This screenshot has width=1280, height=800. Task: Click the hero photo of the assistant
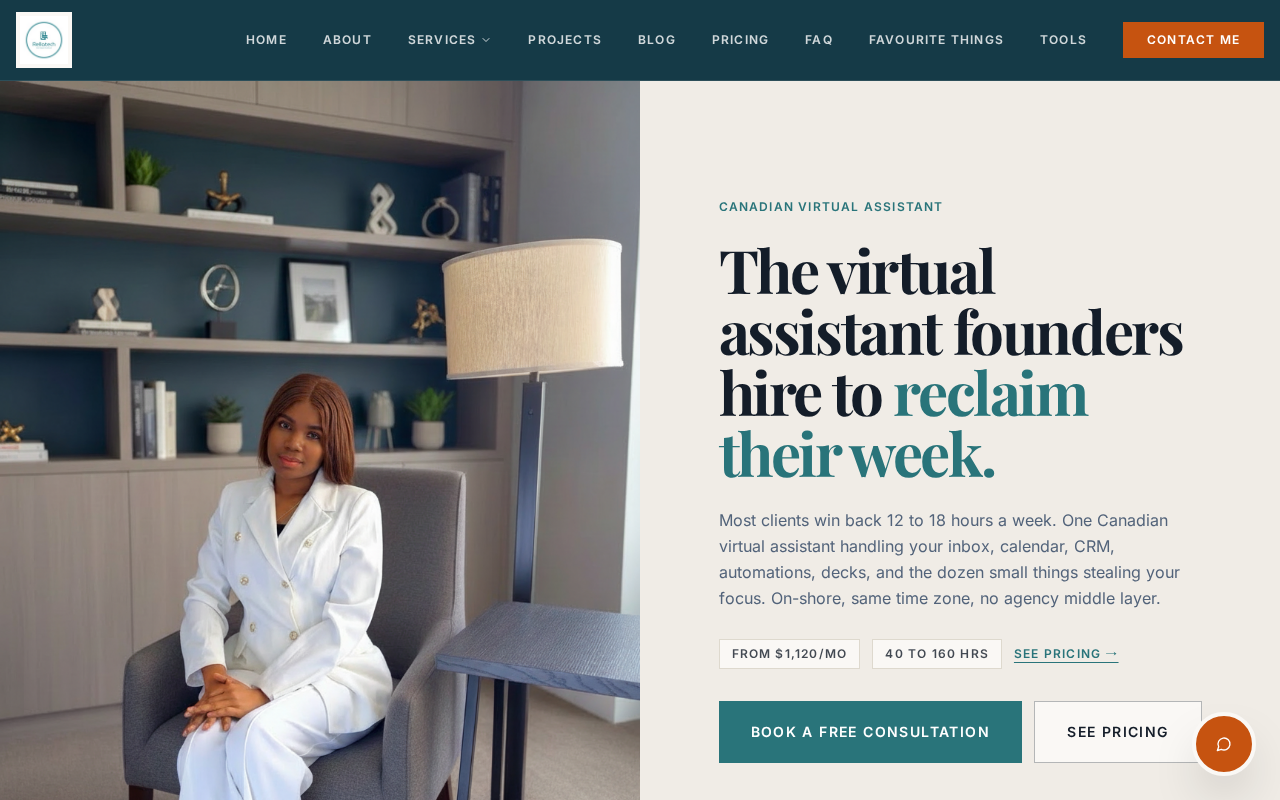pos(320,440)
